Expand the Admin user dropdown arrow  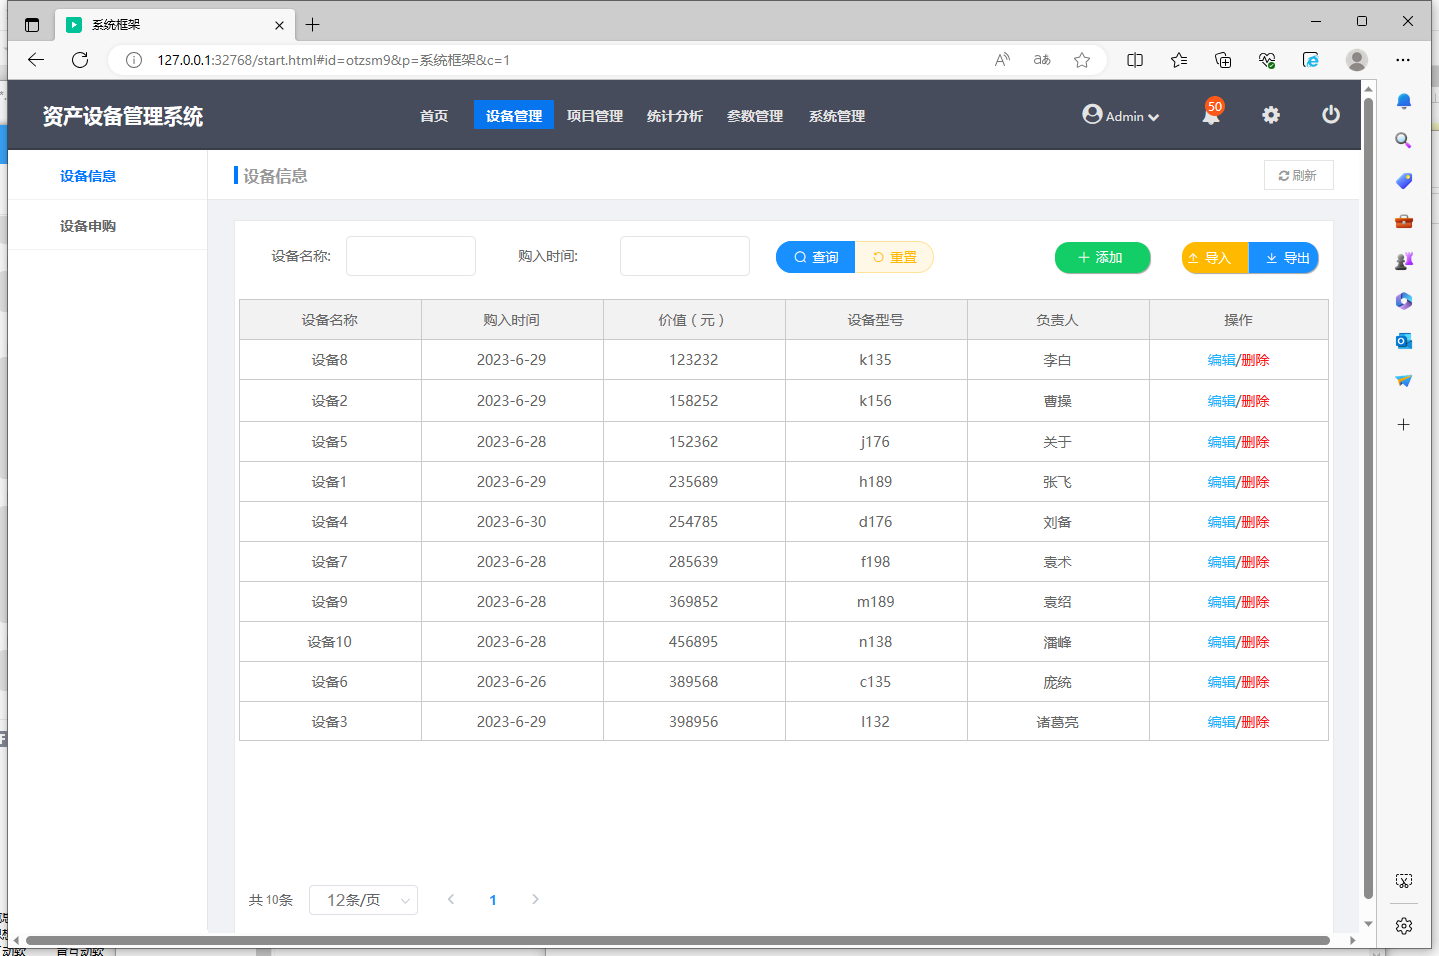click(1154, 117)
